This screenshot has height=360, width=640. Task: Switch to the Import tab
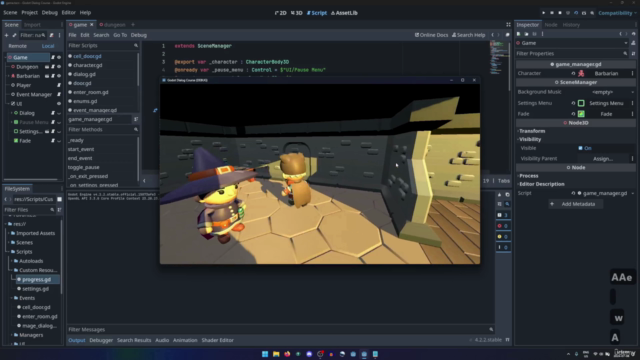pyautogui.click(x=32, y=25)
